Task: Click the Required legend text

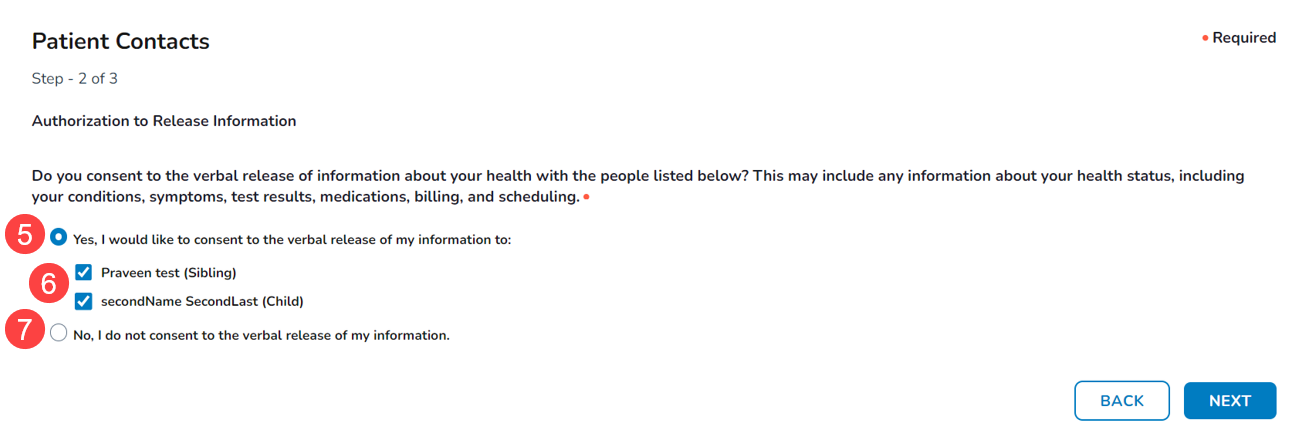Action: click(x=1244, y=38)
